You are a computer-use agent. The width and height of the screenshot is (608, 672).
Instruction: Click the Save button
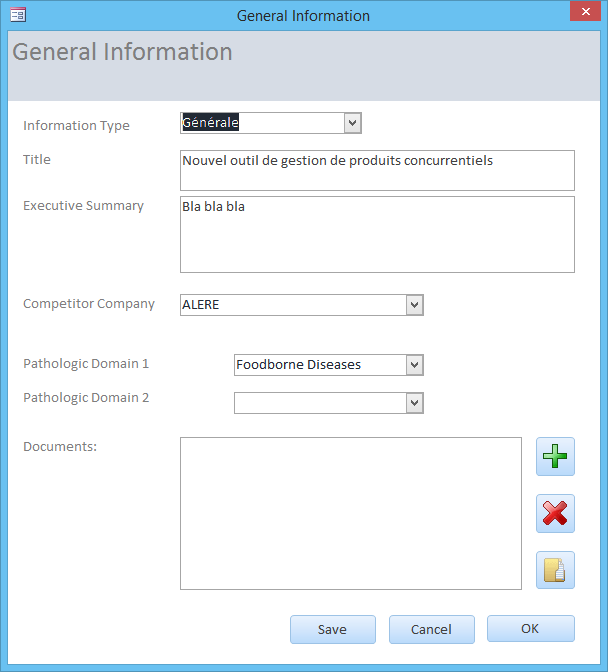coord(333,629)
